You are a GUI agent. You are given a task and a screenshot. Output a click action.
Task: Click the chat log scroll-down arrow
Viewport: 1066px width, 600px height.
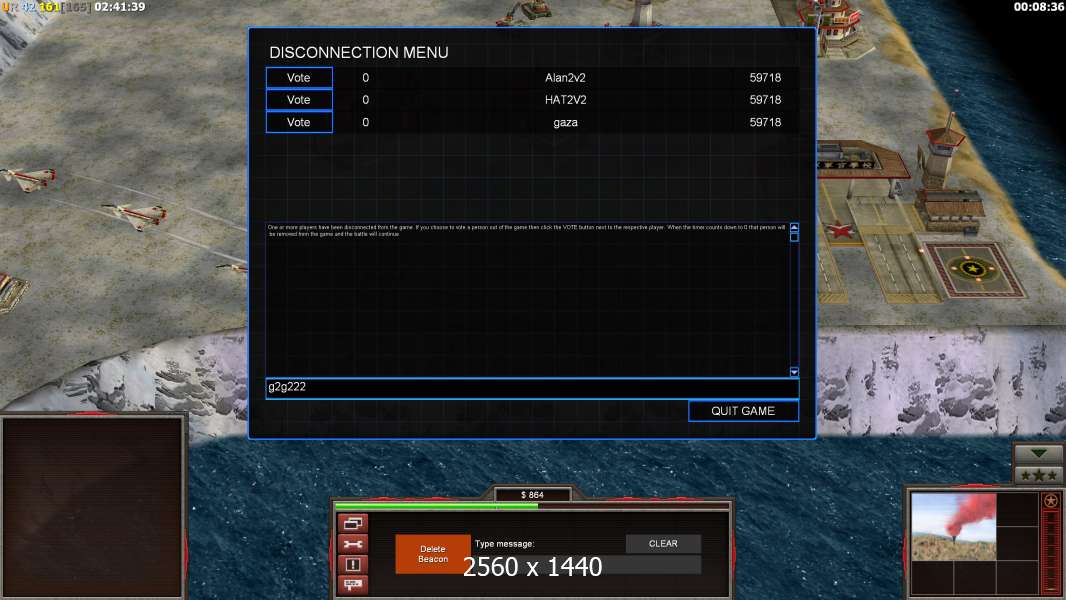794,372
